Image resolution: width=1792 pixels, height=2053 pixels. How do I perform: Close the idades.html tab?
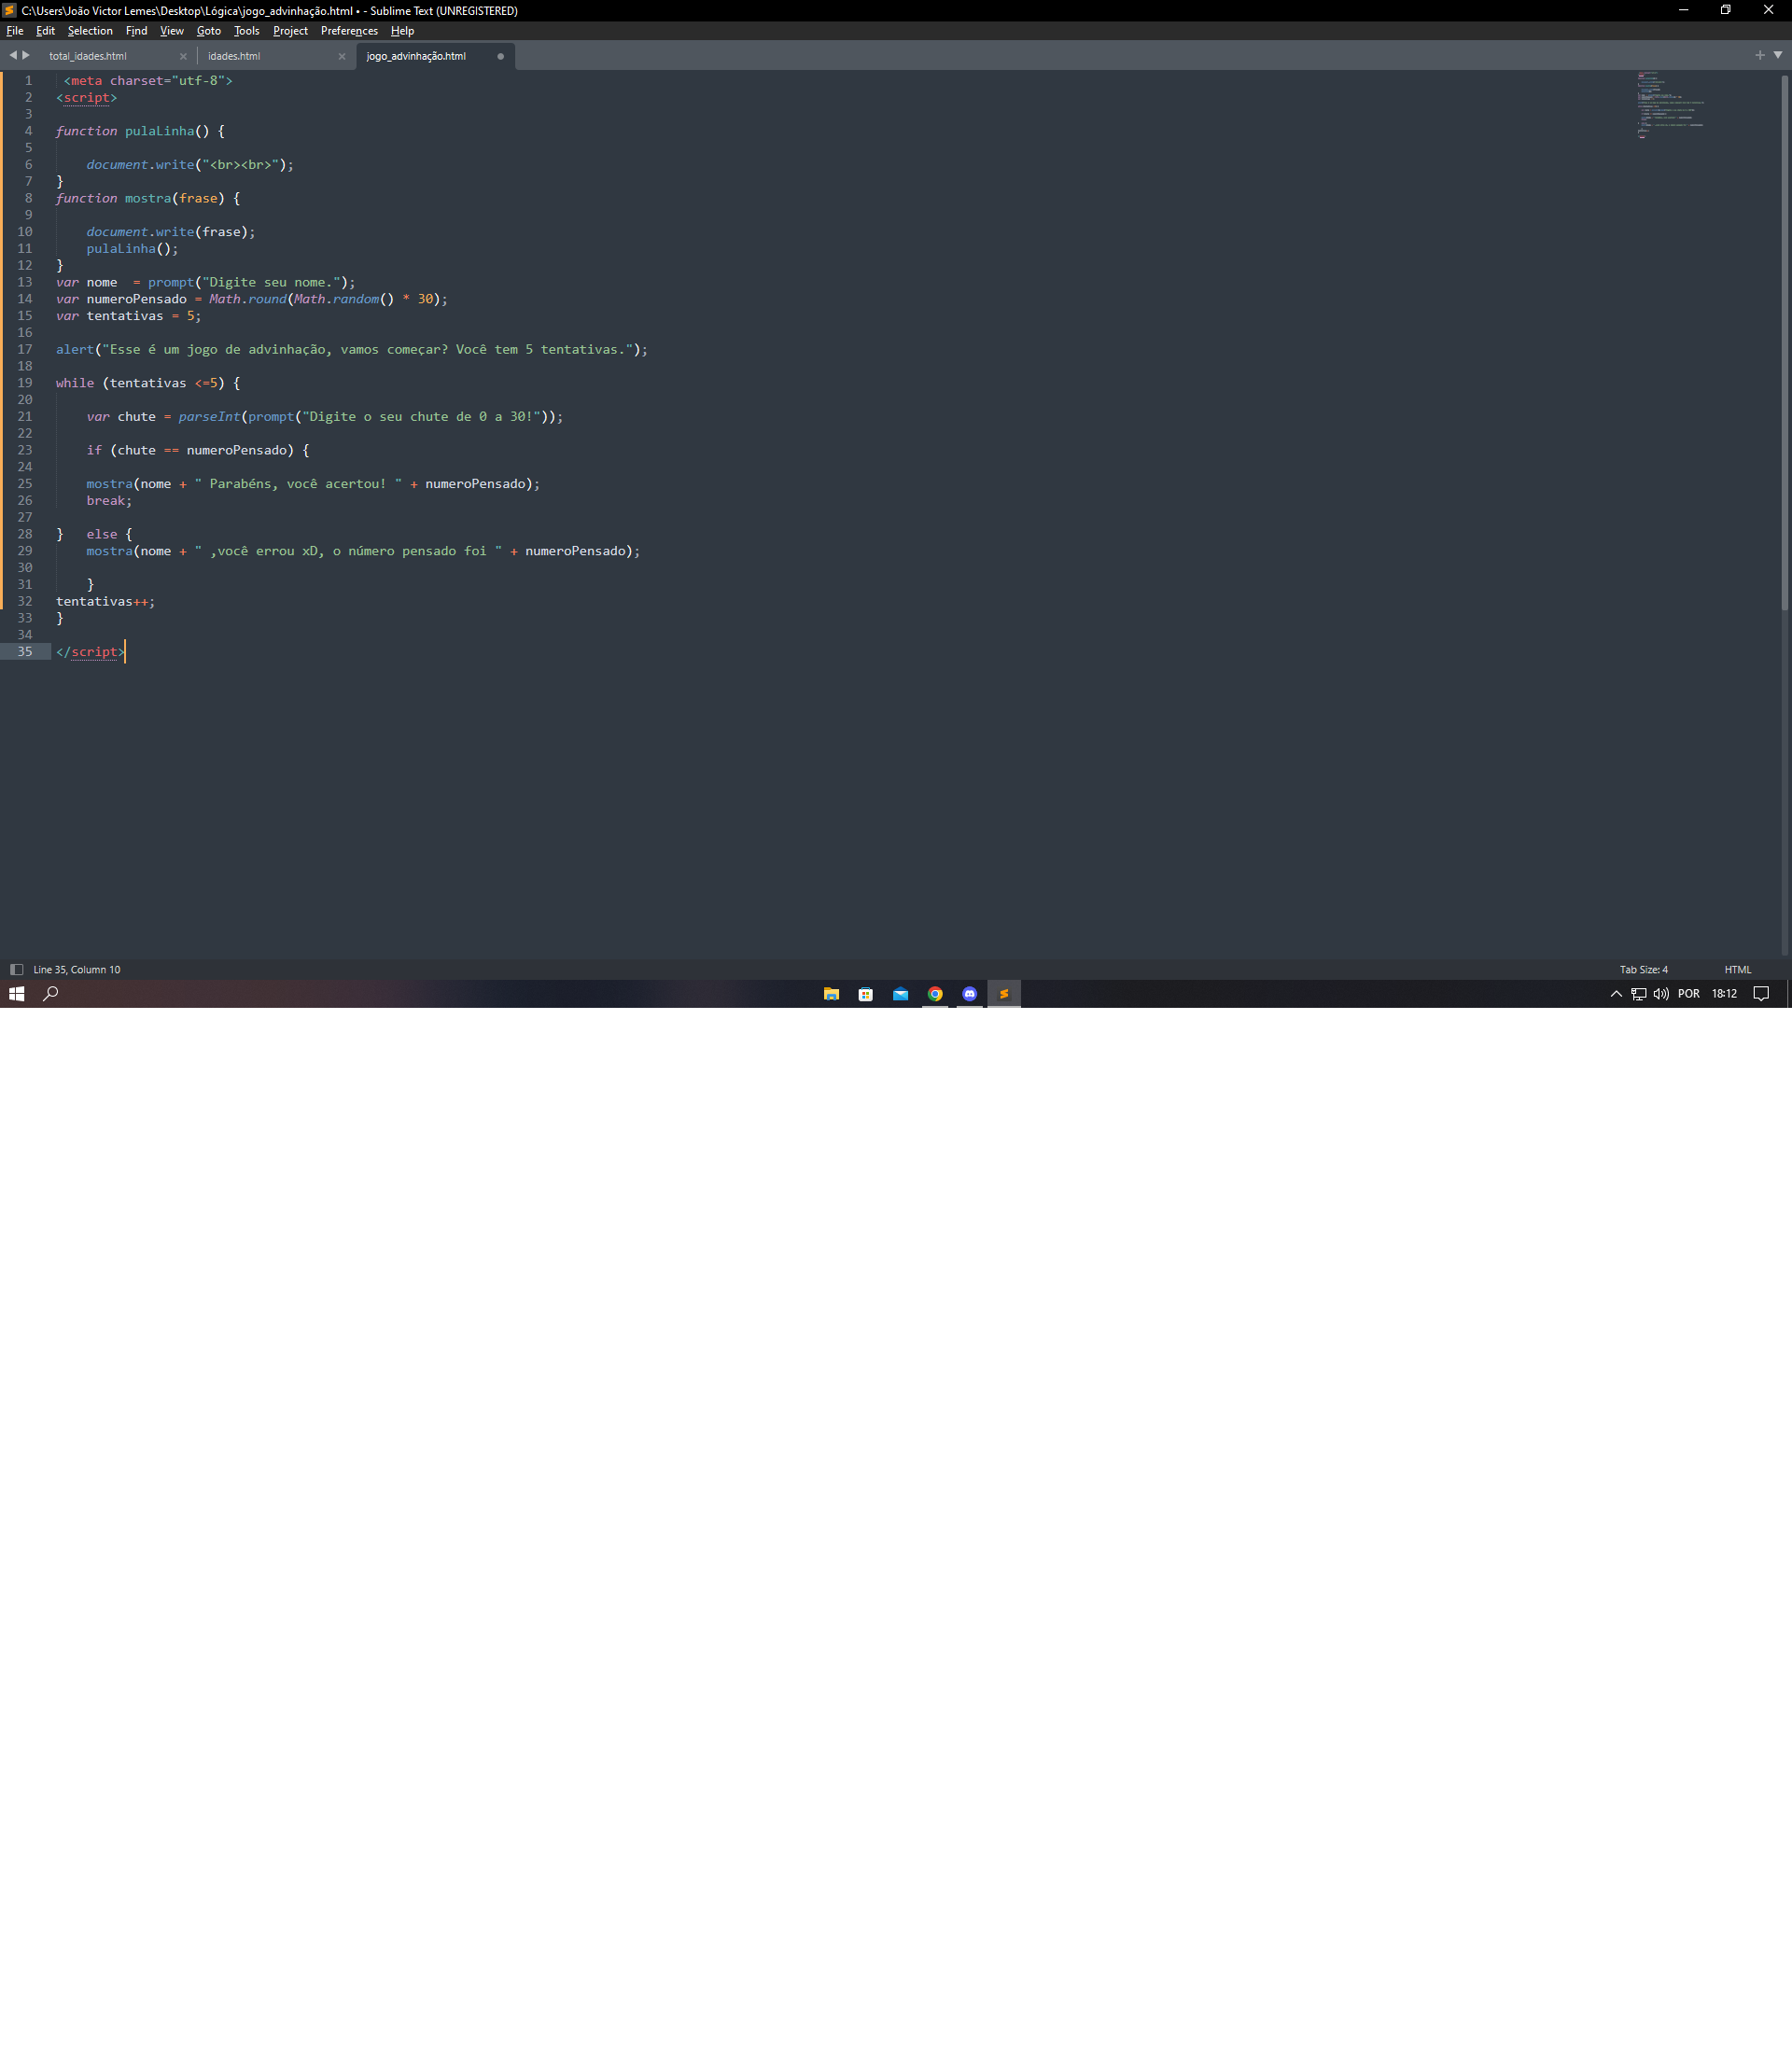pyautogui.click(x=342, y=57)
